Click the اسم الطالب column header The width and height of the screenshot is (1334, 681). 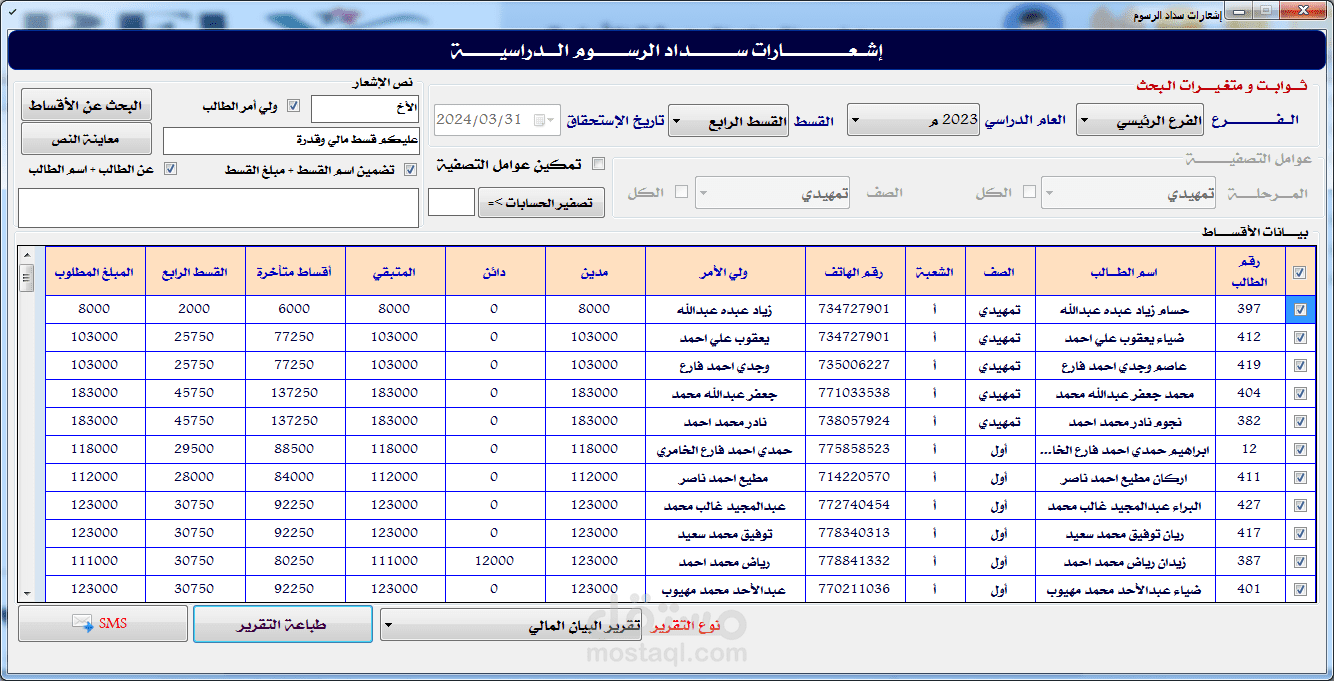(x=1125, y=272)
